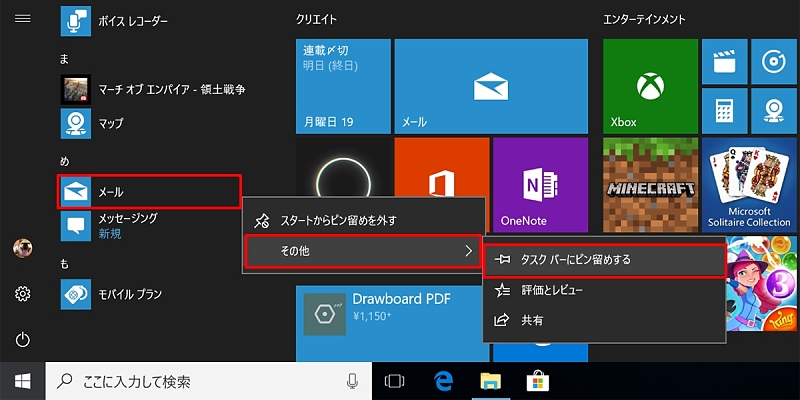Open the calendar tile showing 月曜日 19

click(x=343, y=86)
